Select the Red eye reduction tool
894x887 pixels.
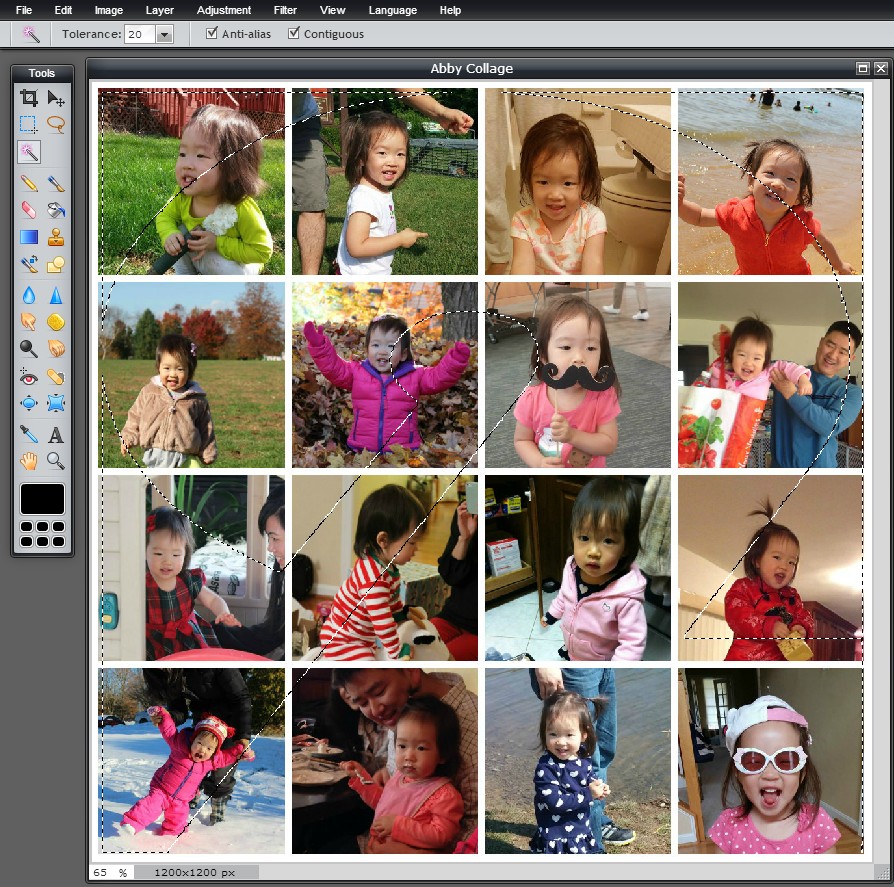click(x=29, y=377)
